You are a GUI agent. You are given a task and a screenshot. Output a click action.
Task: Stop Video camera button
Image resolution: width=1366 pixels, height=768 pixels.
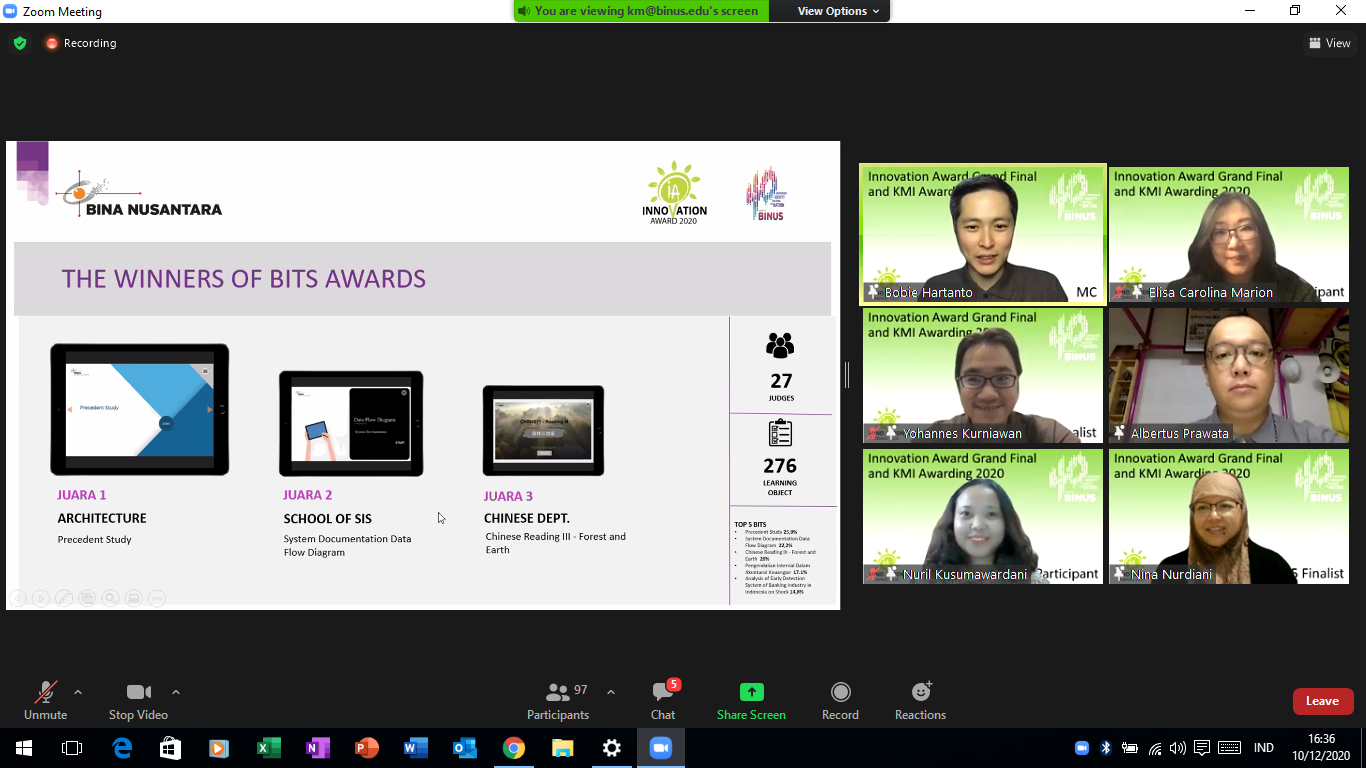point(138,700)
